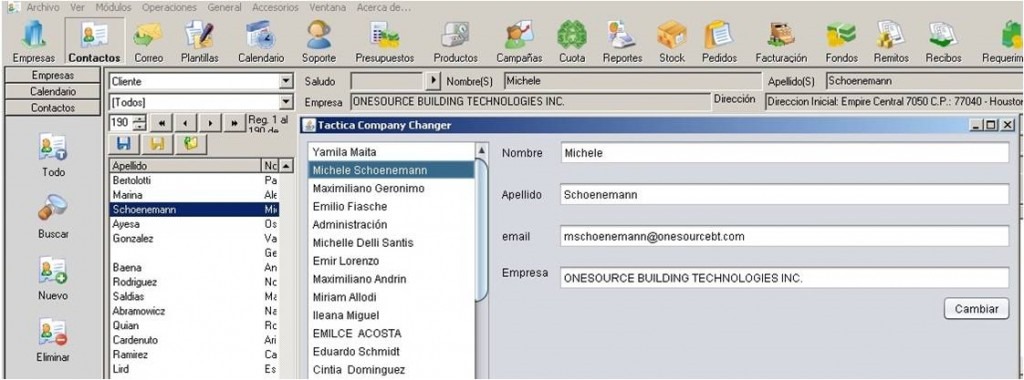
Task: Click the Nuevo contact icon
Action: pyautogui.click(x=53, y=270)
